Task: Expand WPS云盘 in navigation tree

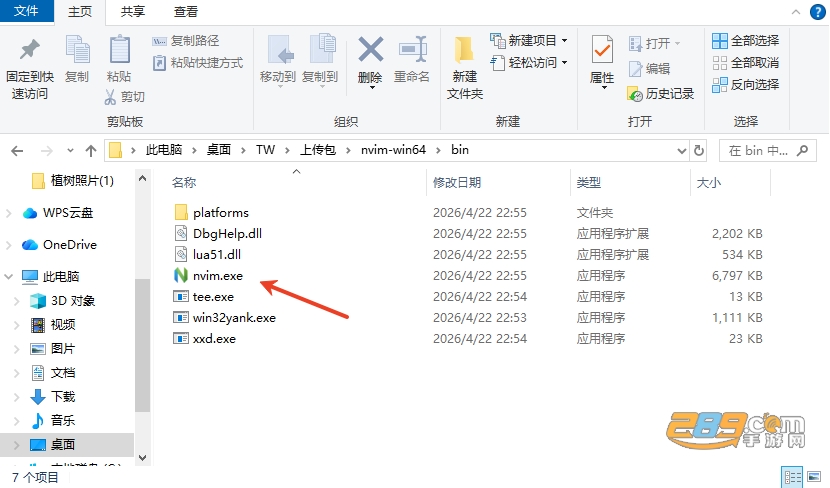Action: tap(8, 213)
